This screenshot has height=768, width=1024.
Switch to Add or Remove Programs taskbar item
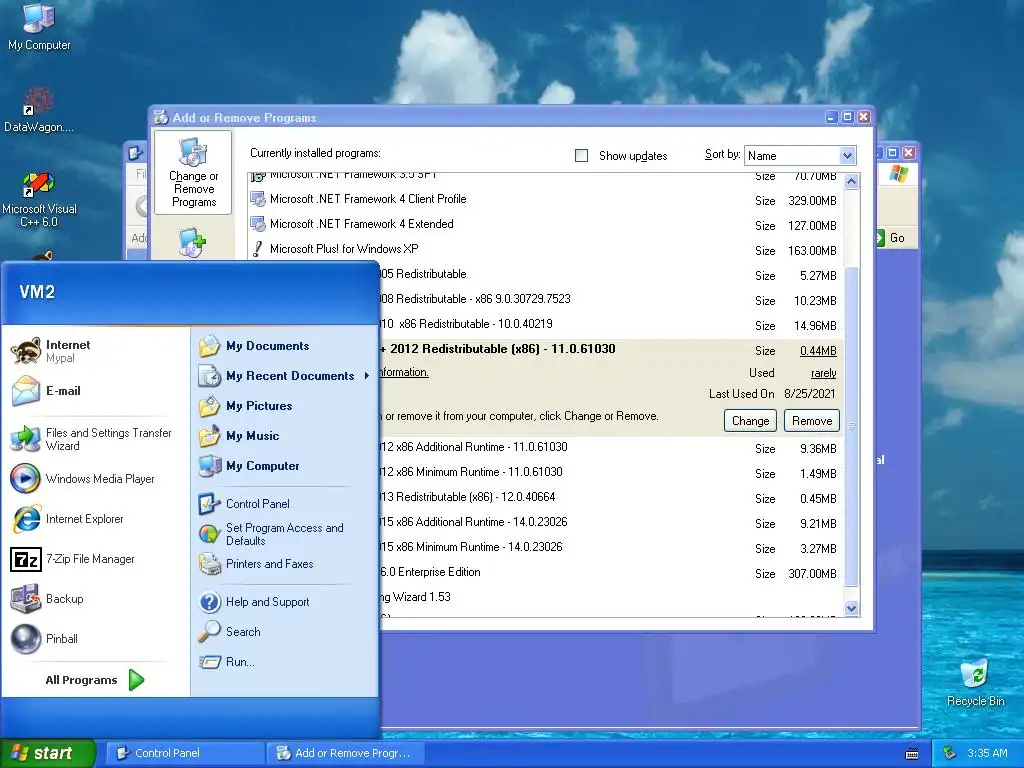point(346,753)
